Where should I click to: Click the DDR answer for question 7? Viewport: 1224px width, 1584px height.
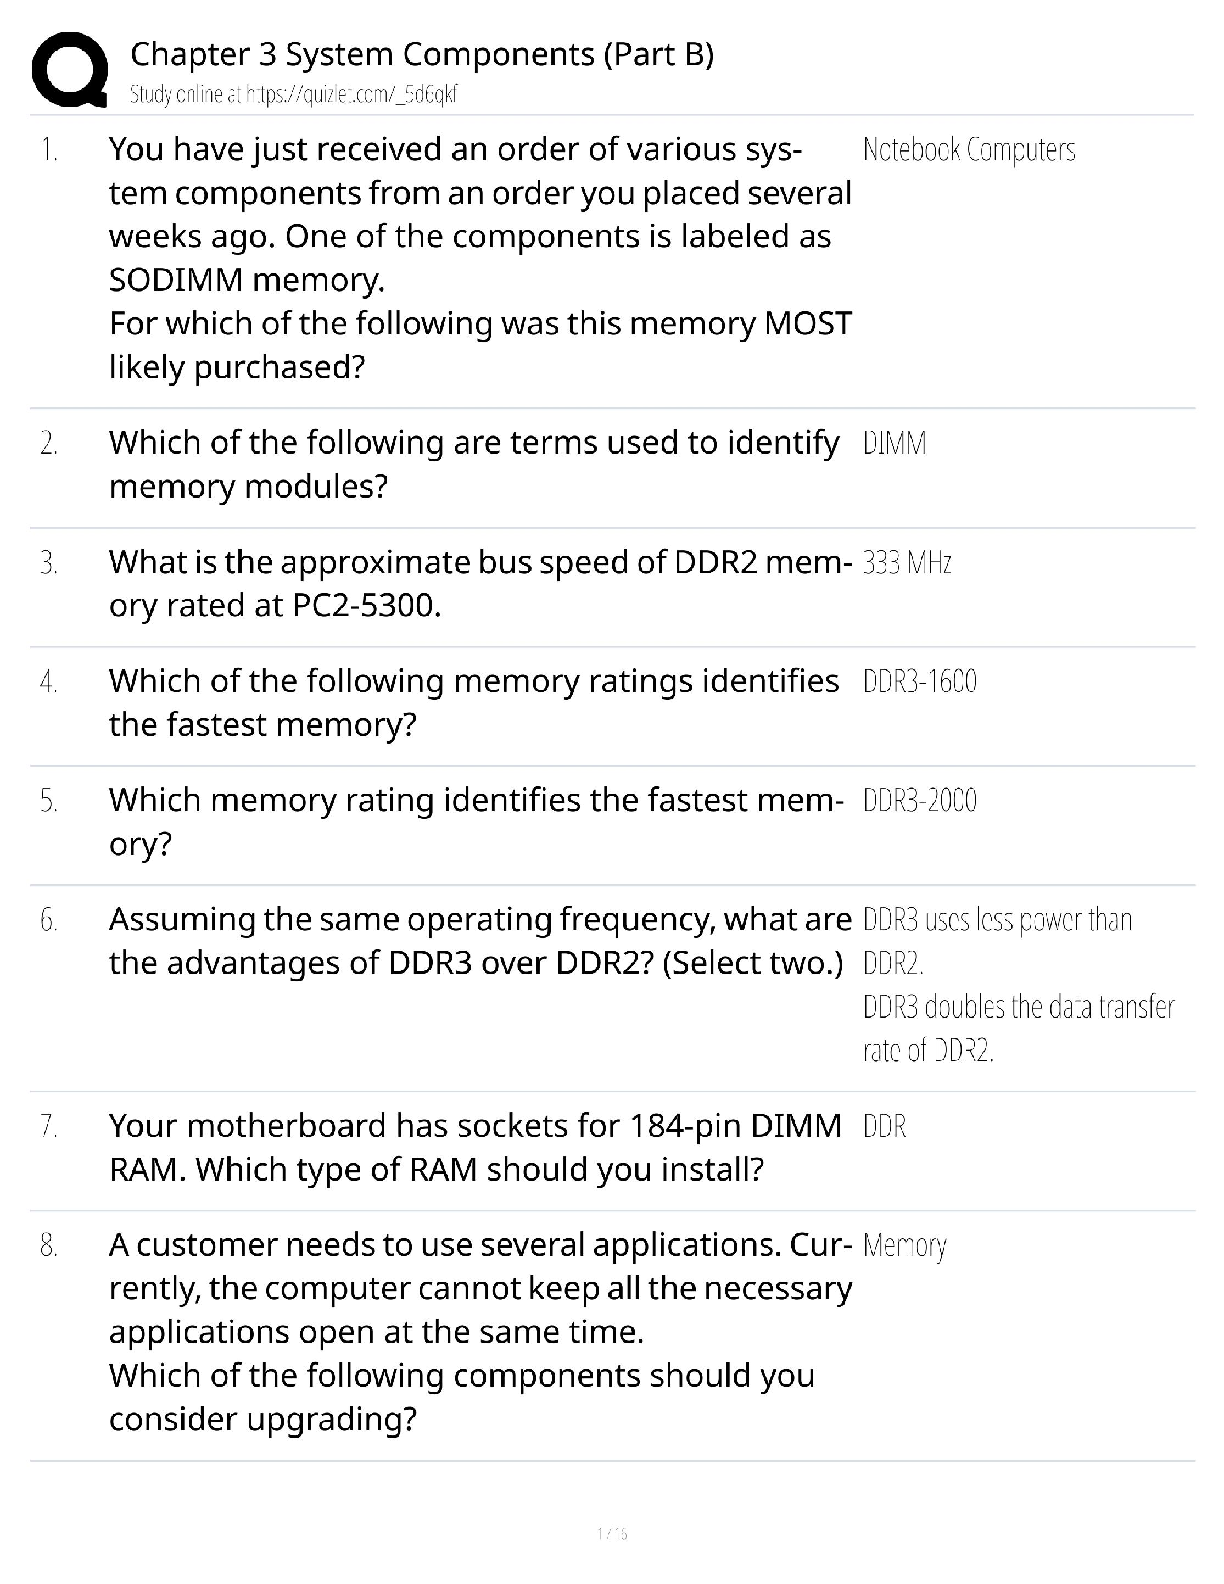coord(884,1127)
